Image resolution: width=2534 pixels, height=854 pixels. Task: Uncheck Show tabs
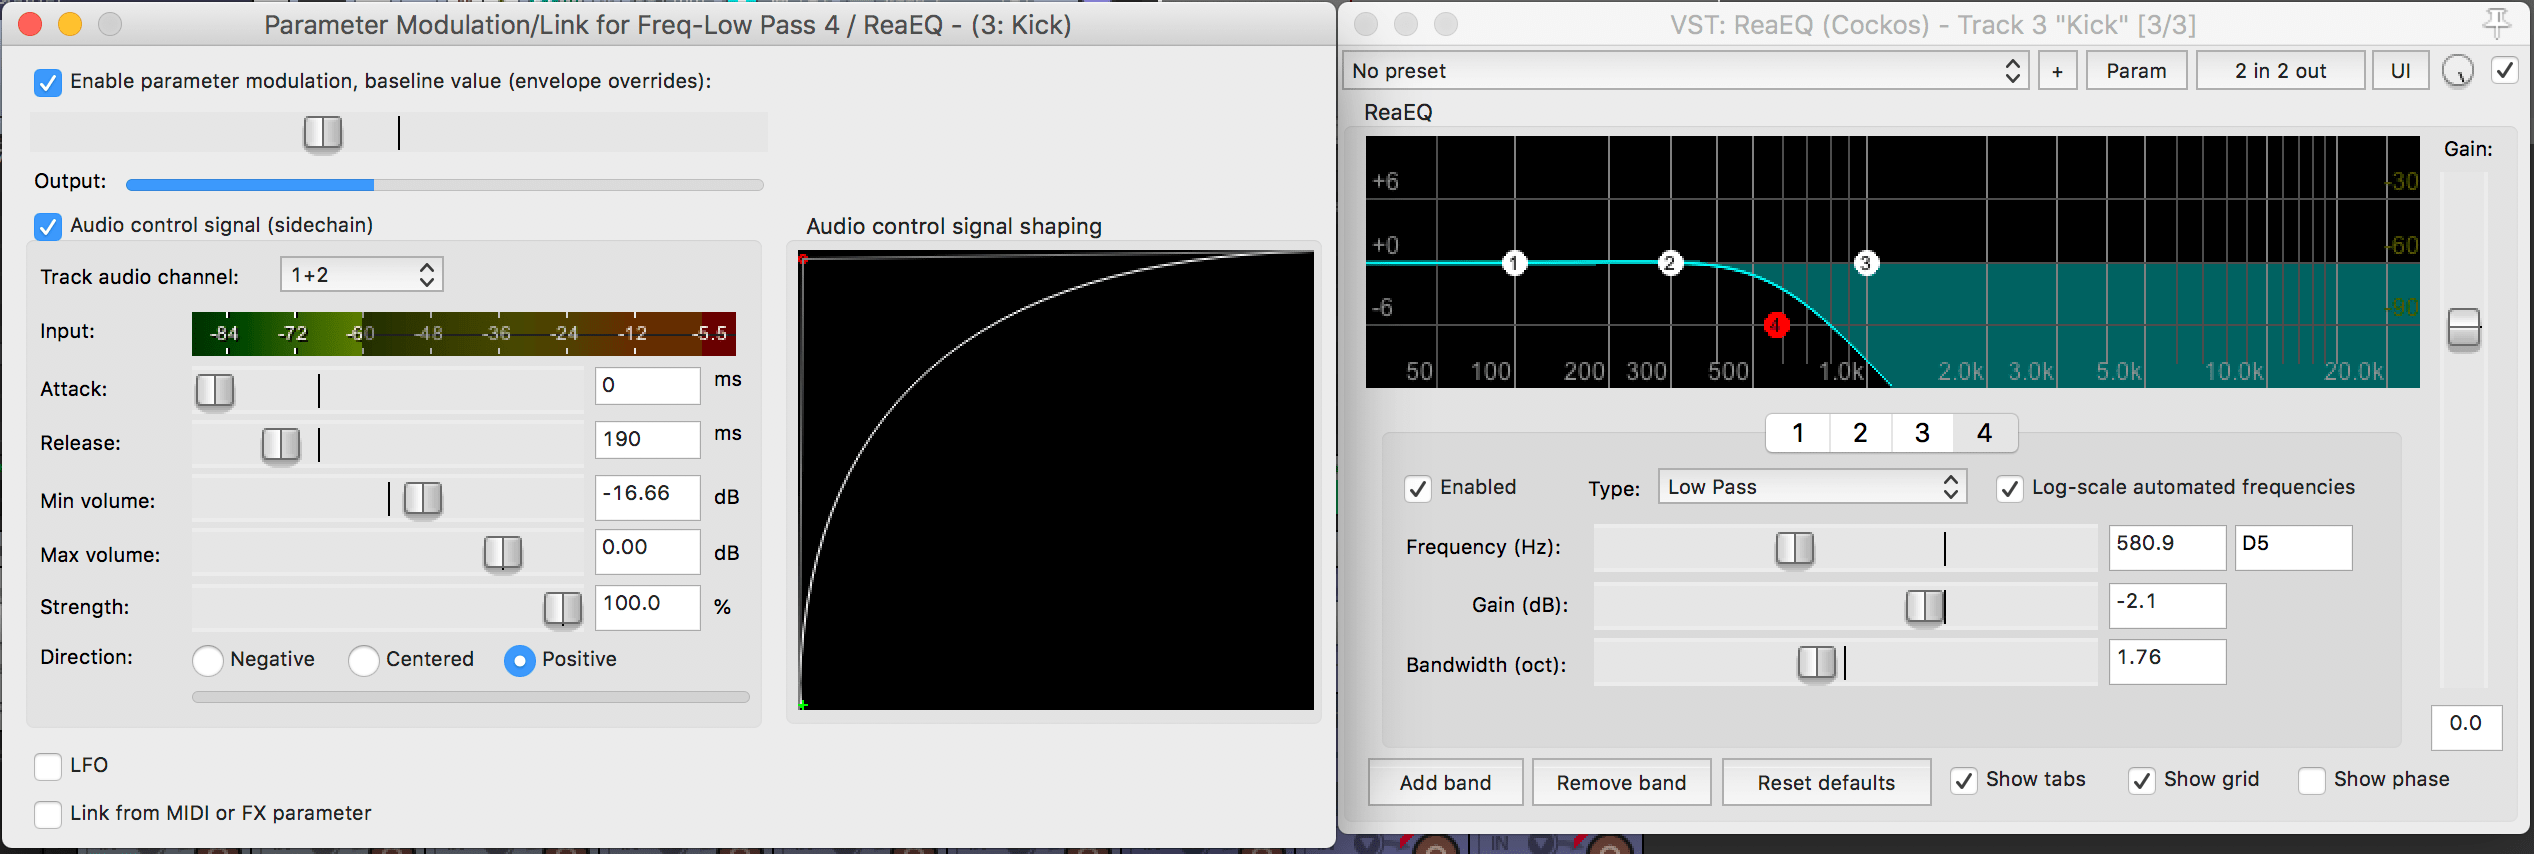(x=1963, y=781)
